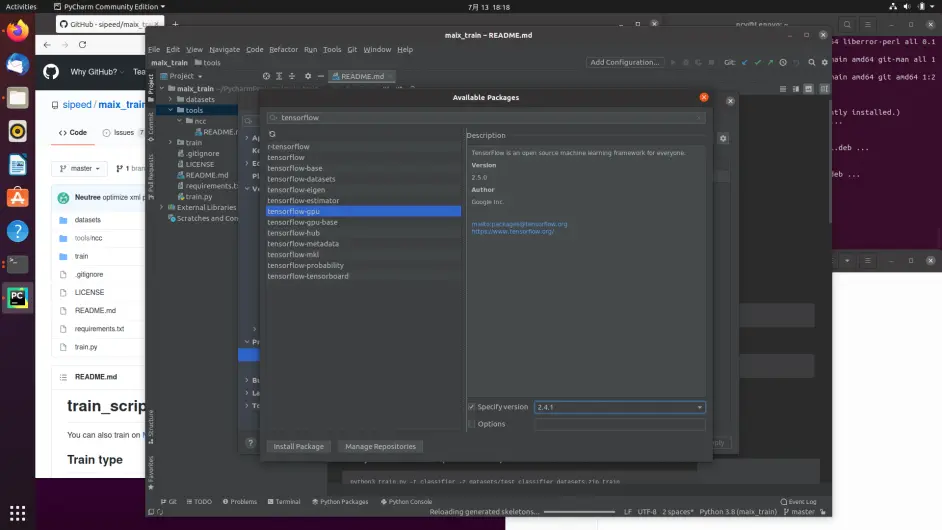
Task: Enable the Options checkbox
Action: [472, 424]
